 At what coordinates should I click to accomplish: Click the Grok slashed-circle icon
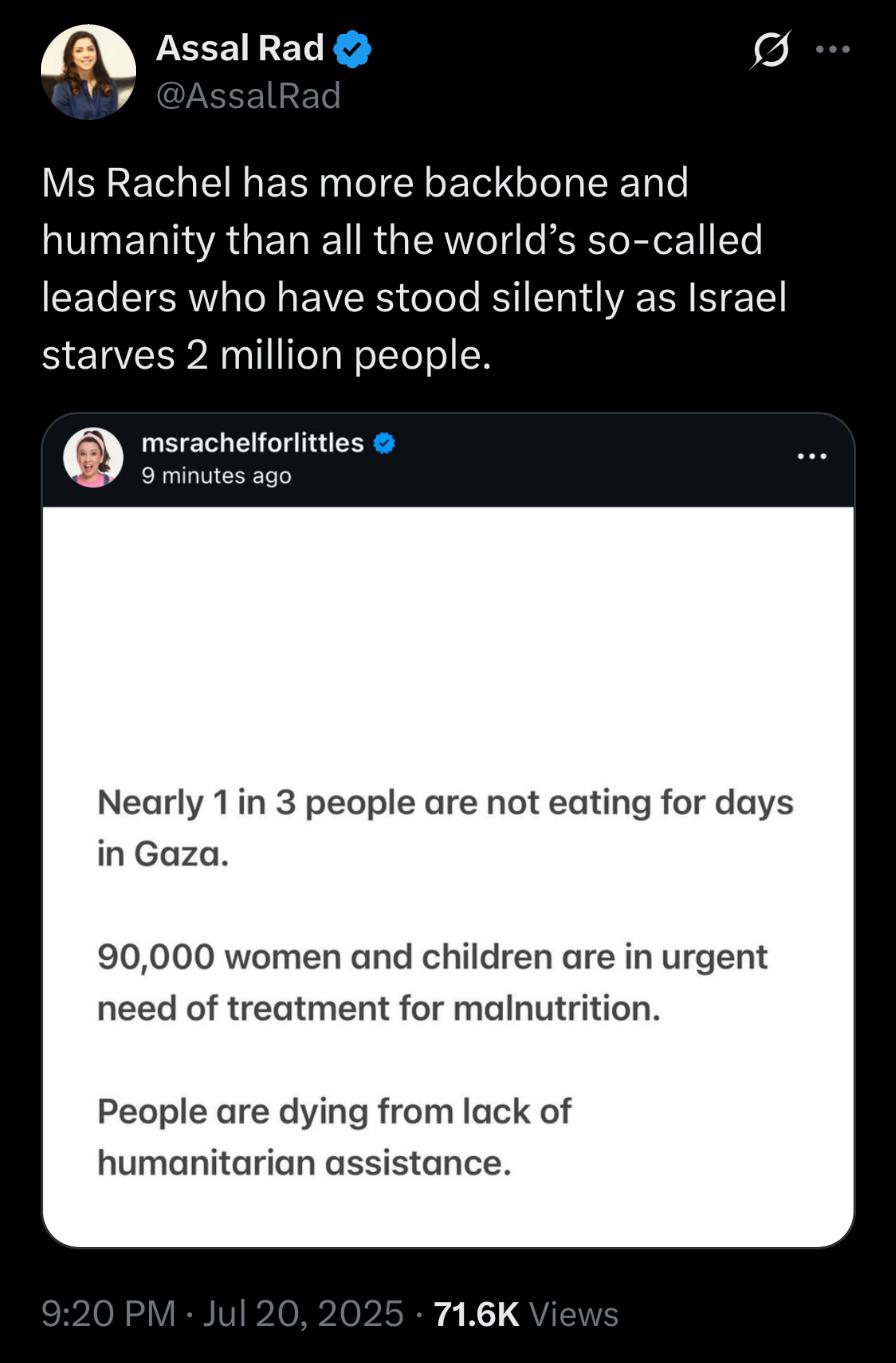[x=769, y=49]
